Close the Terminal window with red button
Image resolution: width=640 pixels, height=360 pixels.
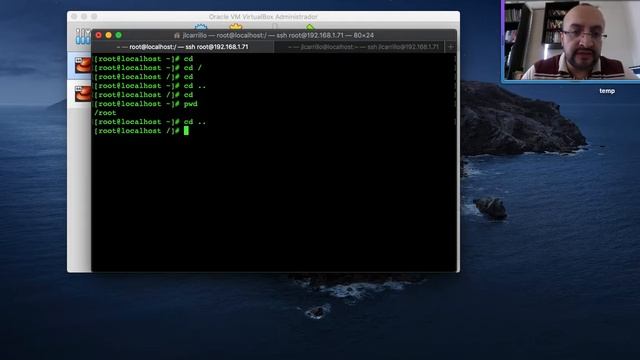(98, 36)
